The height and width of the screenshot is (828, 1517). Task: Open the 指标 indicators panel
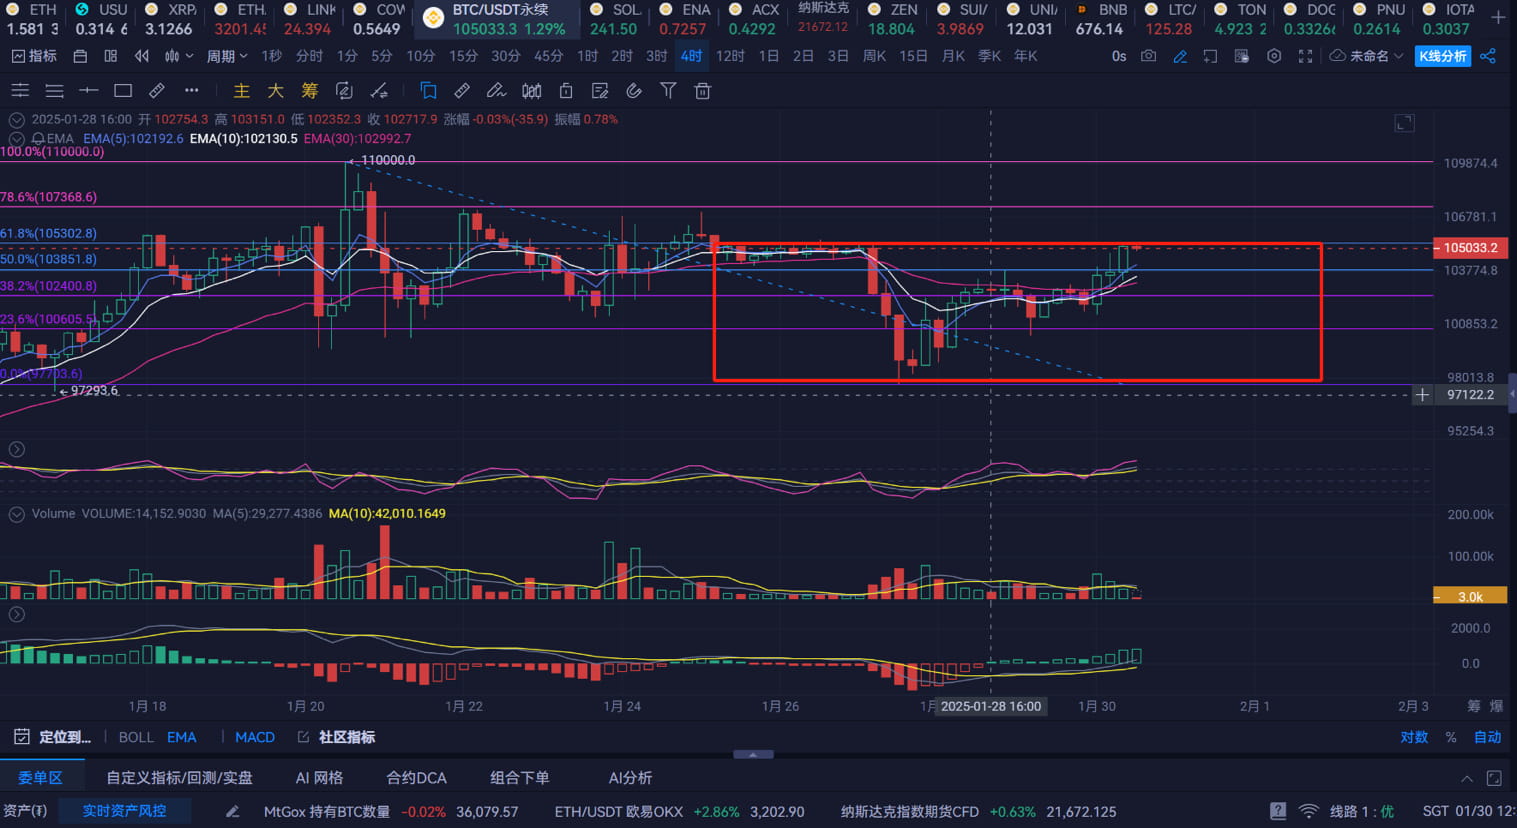(x=34, y=56)
